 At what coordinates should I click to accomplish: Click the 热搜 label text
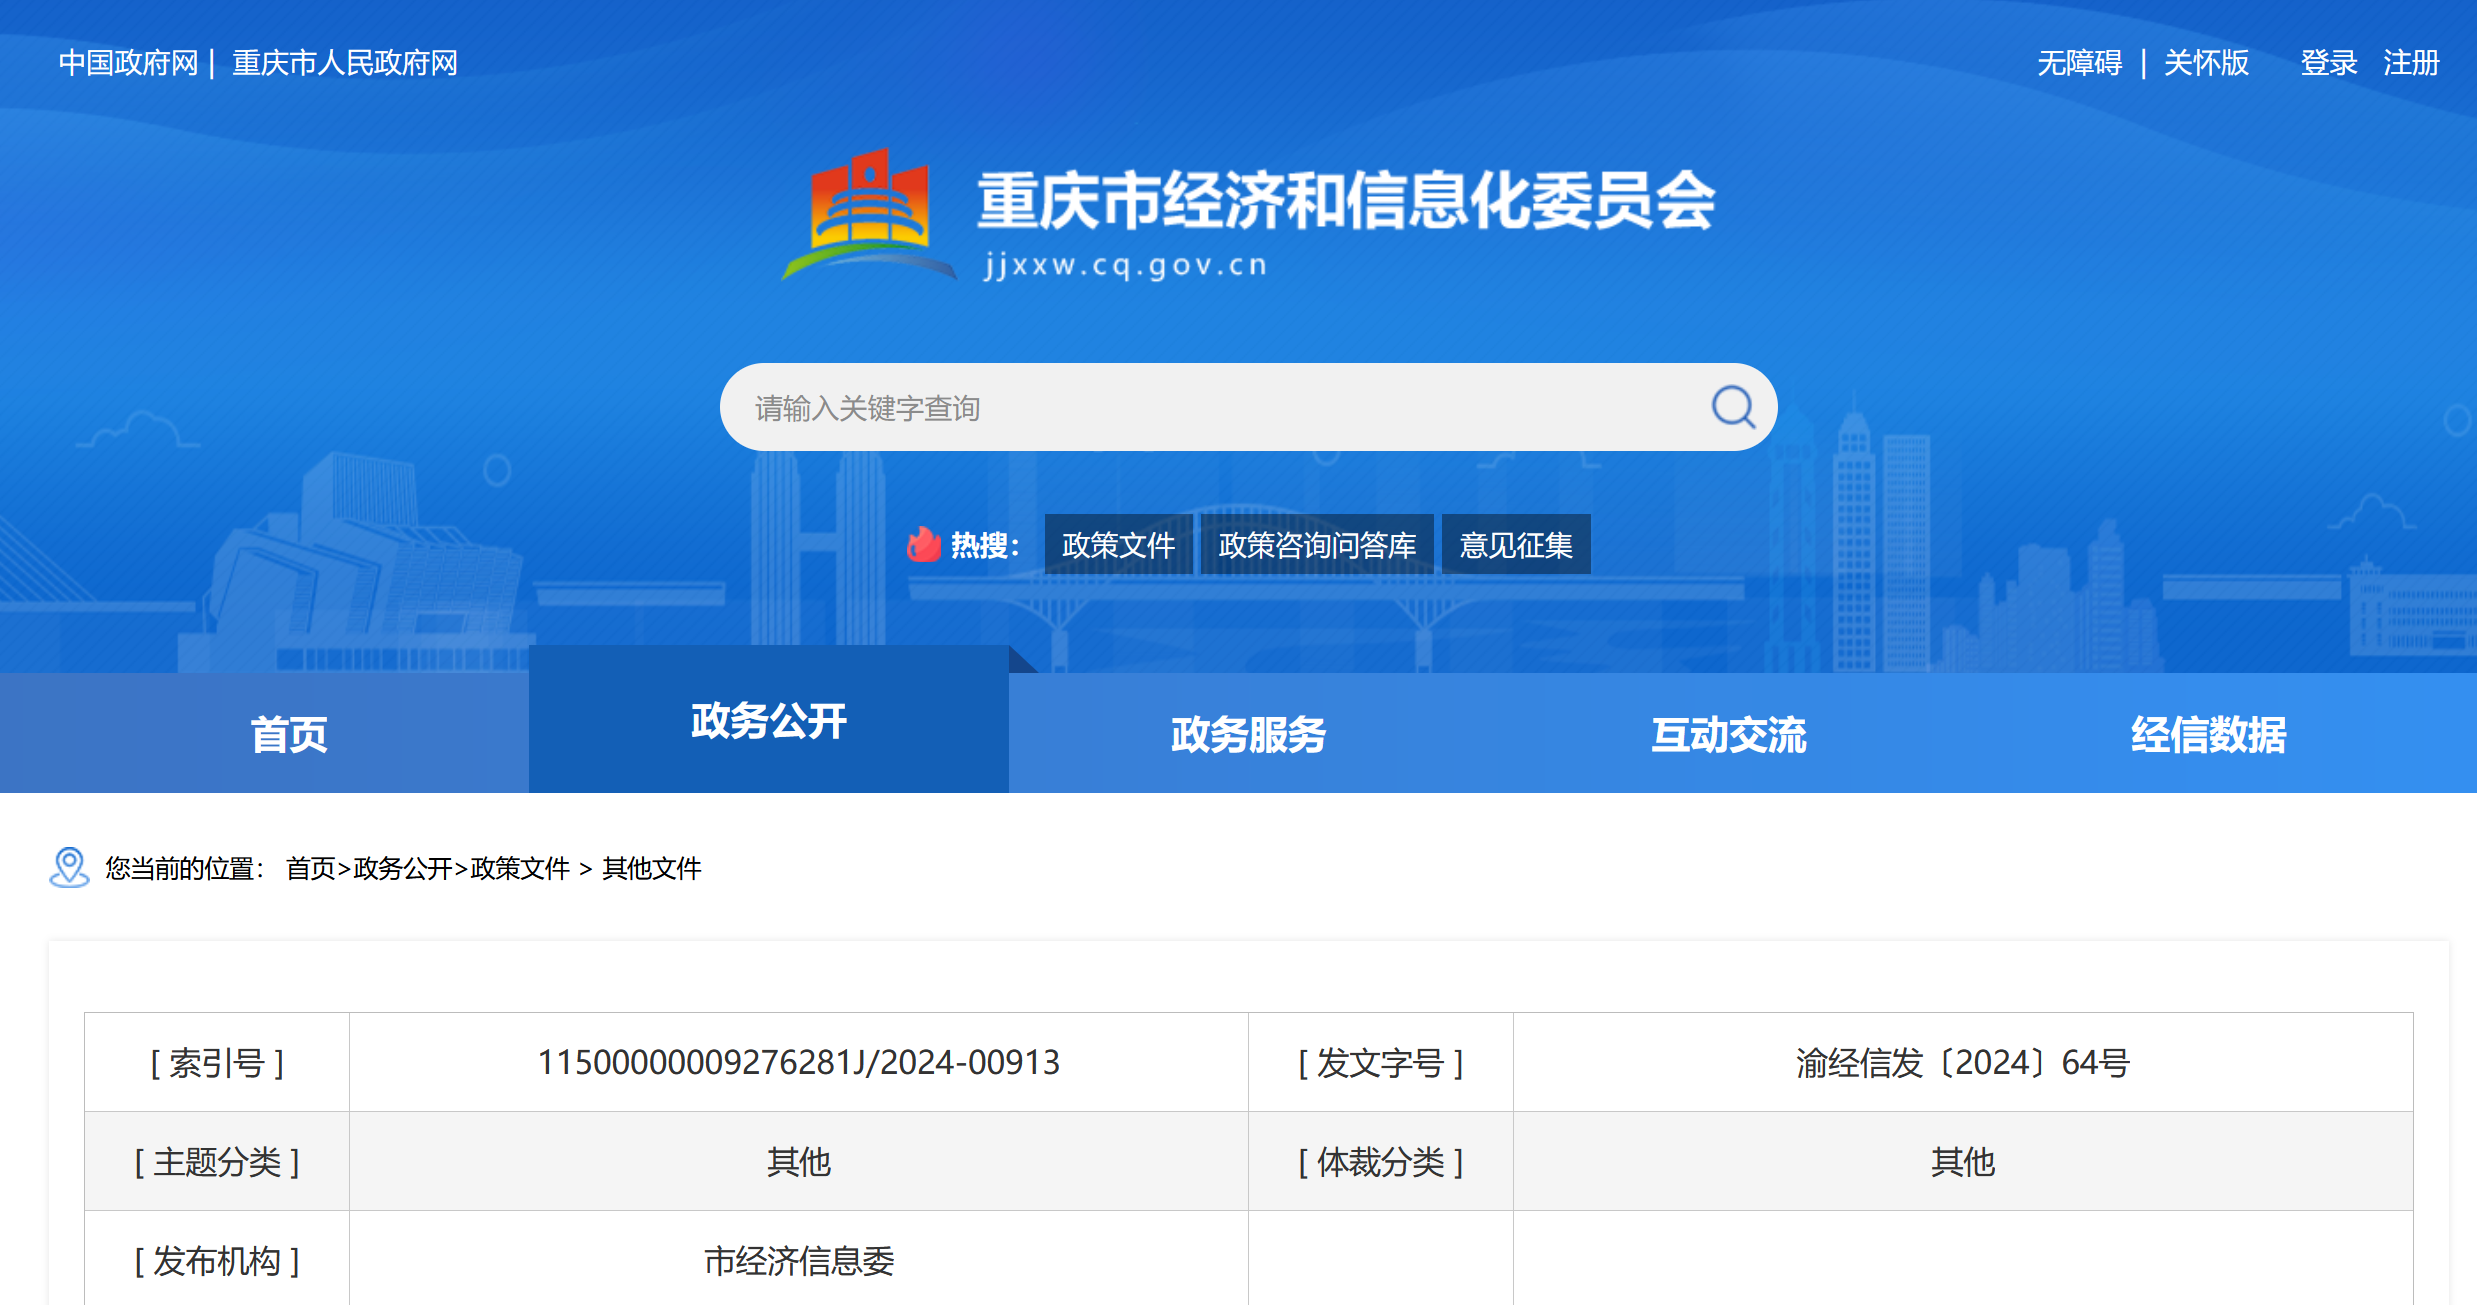coord(984,545)
